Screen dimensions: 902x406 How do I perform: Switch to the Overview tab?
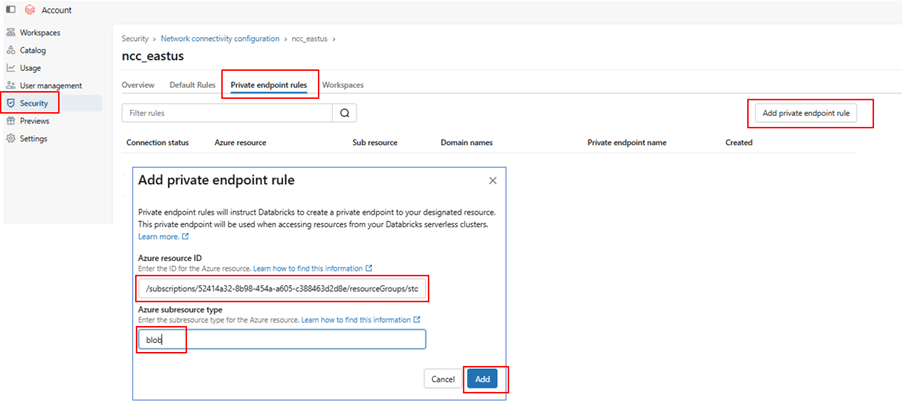pos(138,85)
